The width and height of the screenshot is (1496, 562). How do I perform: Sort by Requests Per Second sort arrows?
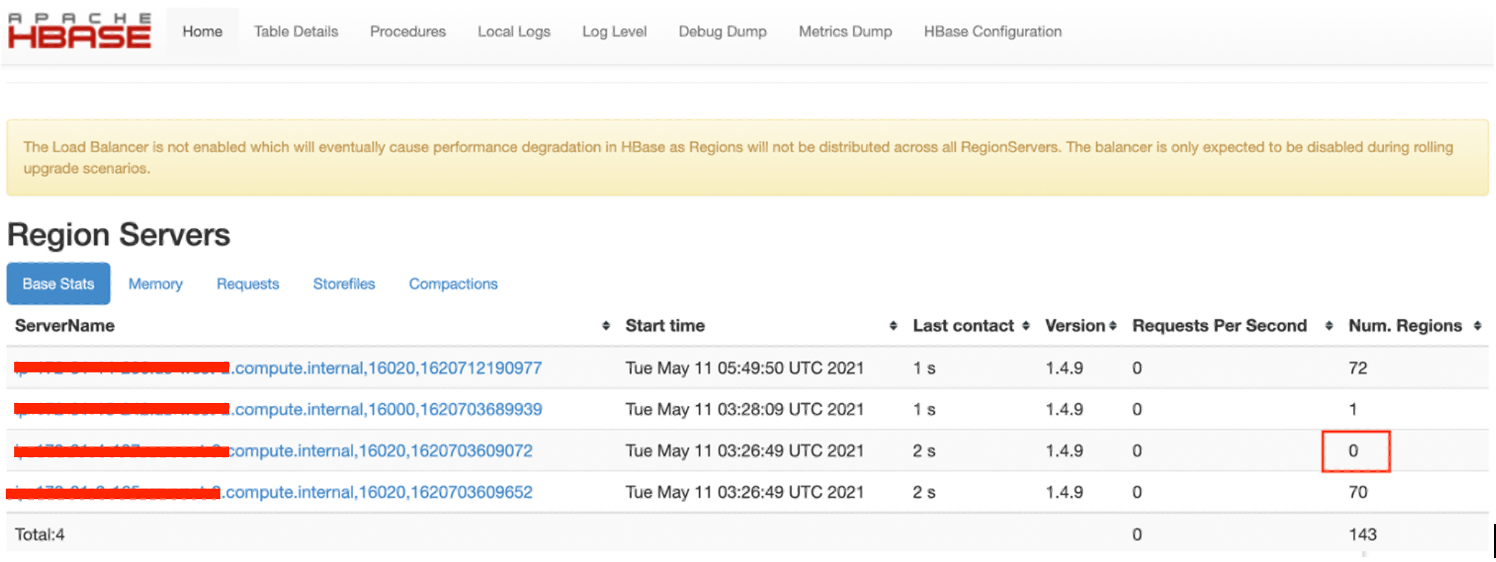pyautogui.click(x=1329, y=326)
